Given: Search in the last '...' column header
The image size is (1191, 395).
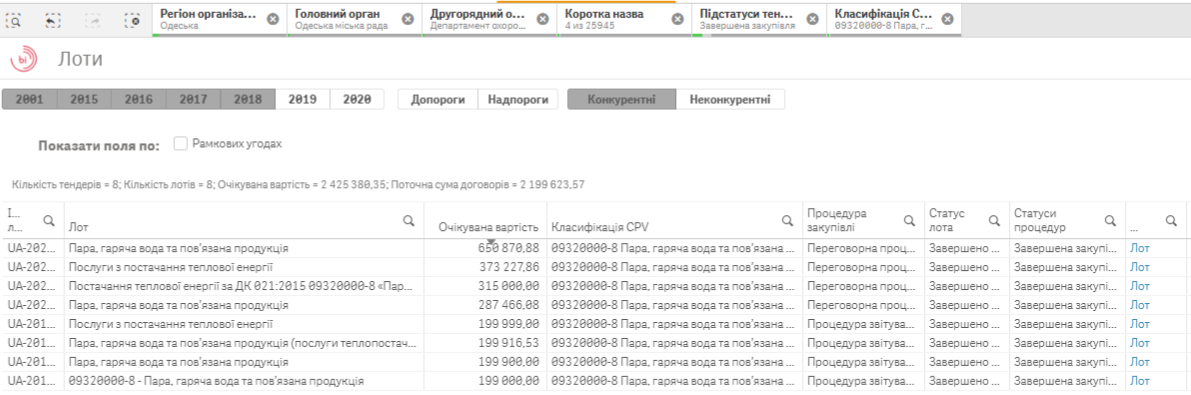Looking at the screenshot, I should click(1170, 220).
